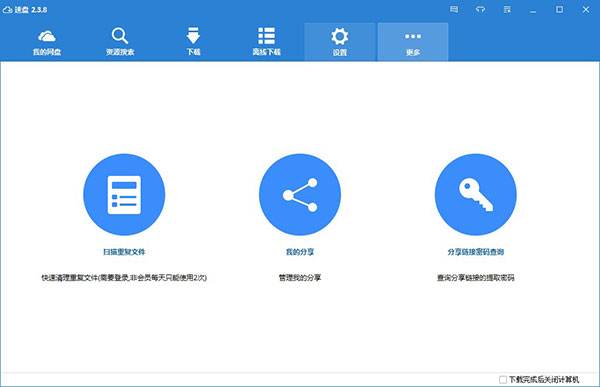The width and height of the screenshot is (600, 387).
Task: Click the text 管理我的分享
Action: coord(300,278)
